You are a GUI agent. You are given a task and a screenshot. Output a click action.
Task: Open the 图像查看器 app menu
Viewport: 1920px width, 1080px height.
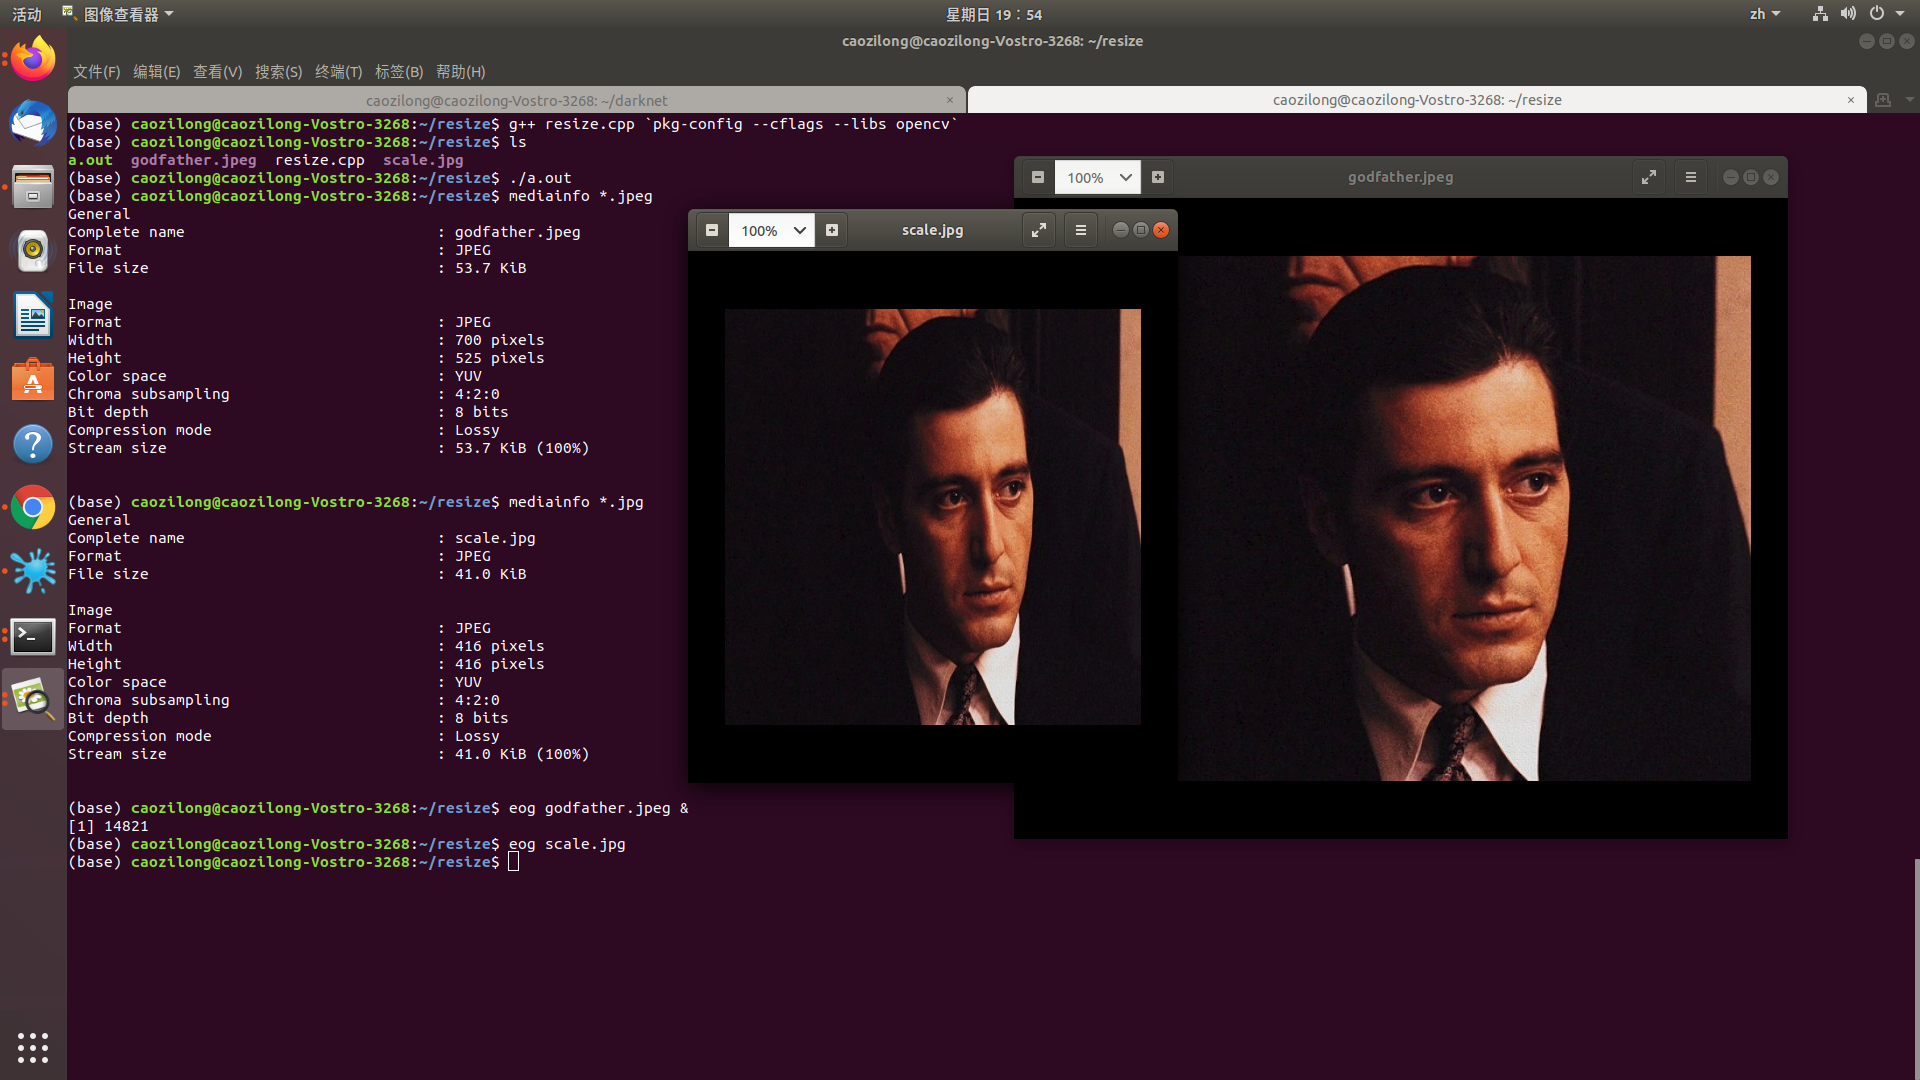coord(118,14)
